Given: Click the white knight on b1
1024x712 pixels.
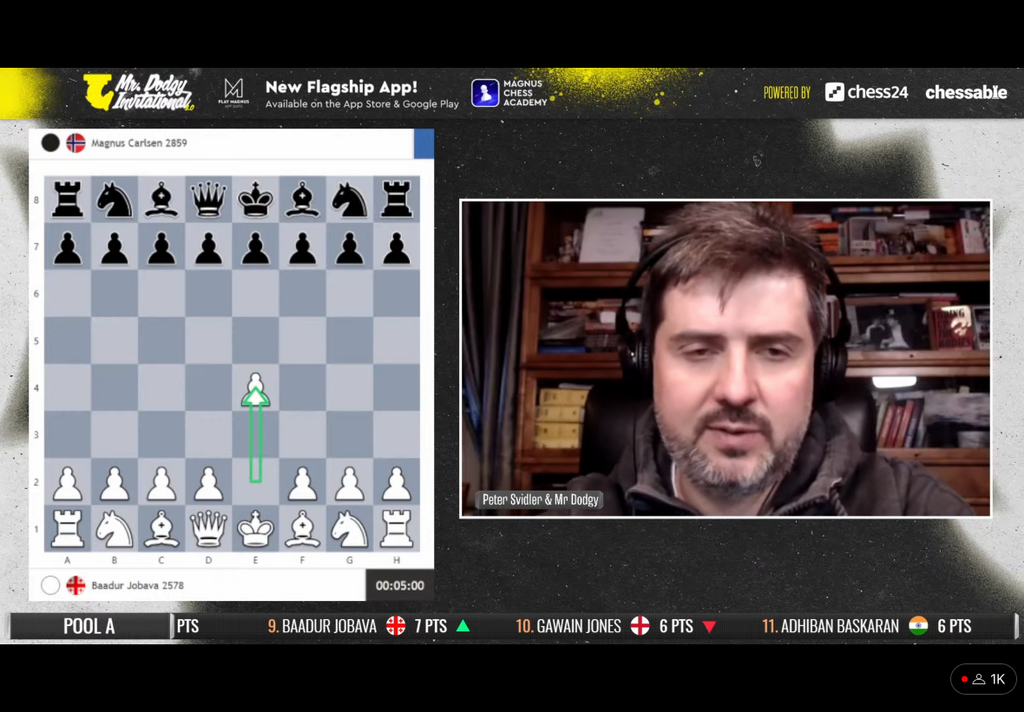Looking at the screenshot, I should pyautogui.click(x=114, y=528).
